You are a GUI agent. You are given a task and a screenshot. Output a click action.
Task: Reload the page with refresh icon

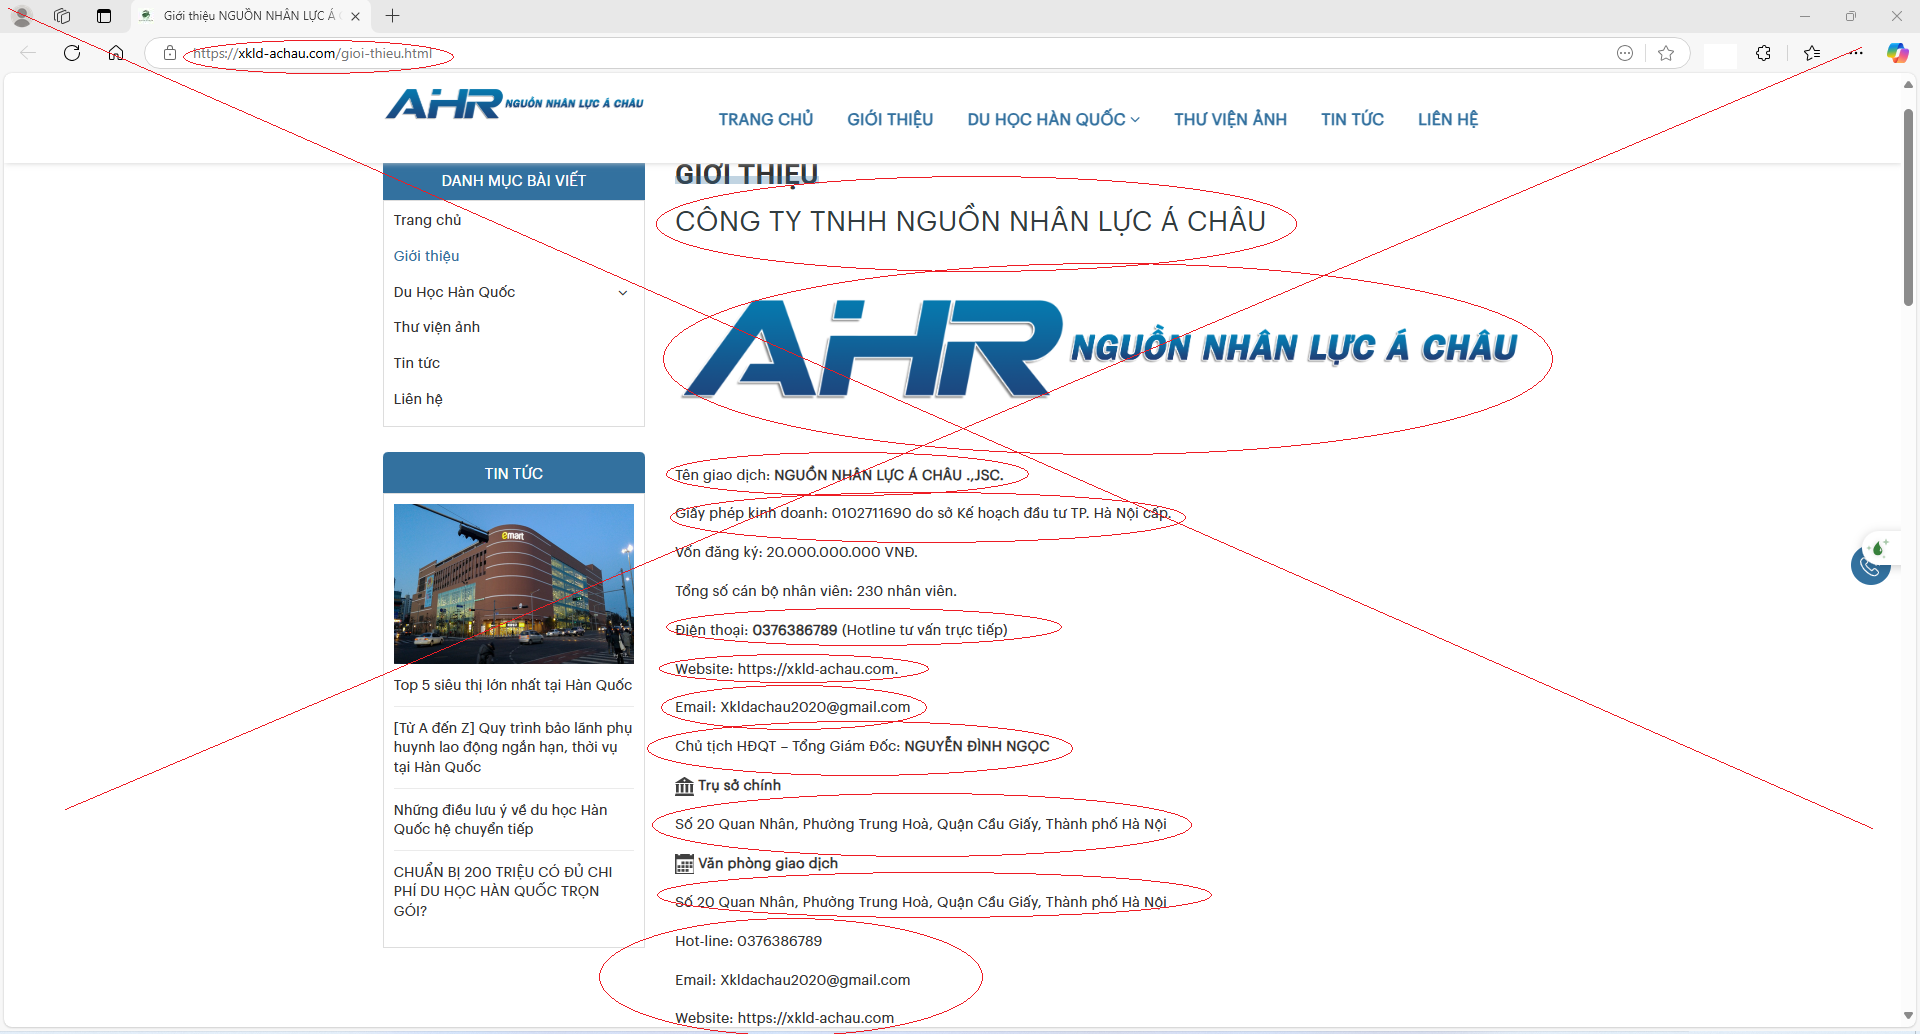point(72,53)
